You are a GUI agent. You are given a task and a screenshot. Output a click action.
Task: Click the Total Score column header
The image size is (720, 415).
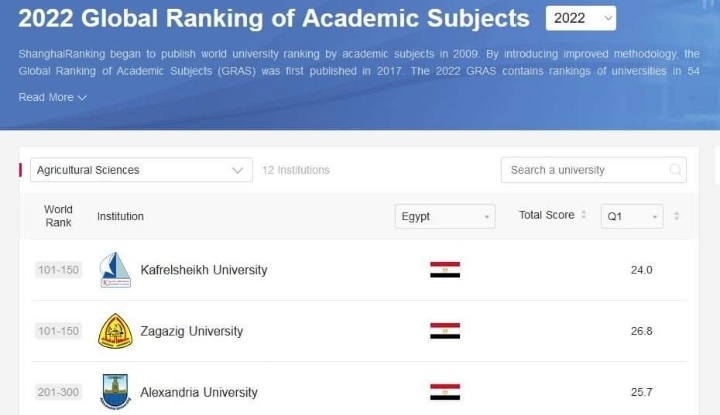point(546,215)
